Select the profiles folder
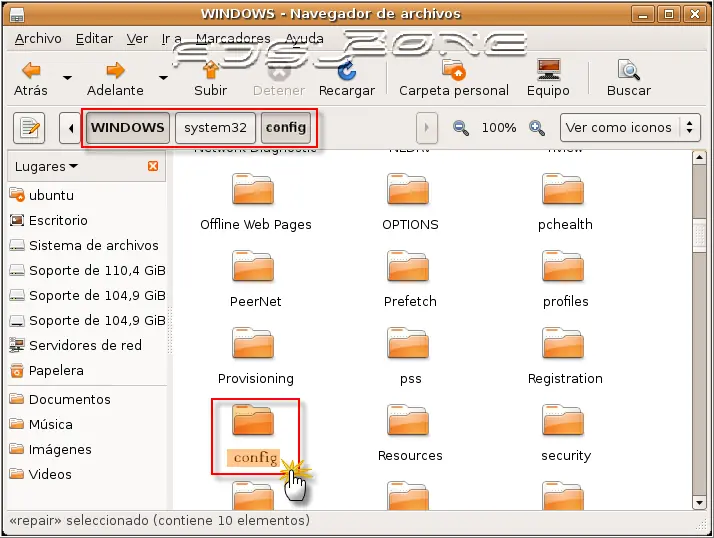This screenshot has width=714, height=538. click(565, 279)
